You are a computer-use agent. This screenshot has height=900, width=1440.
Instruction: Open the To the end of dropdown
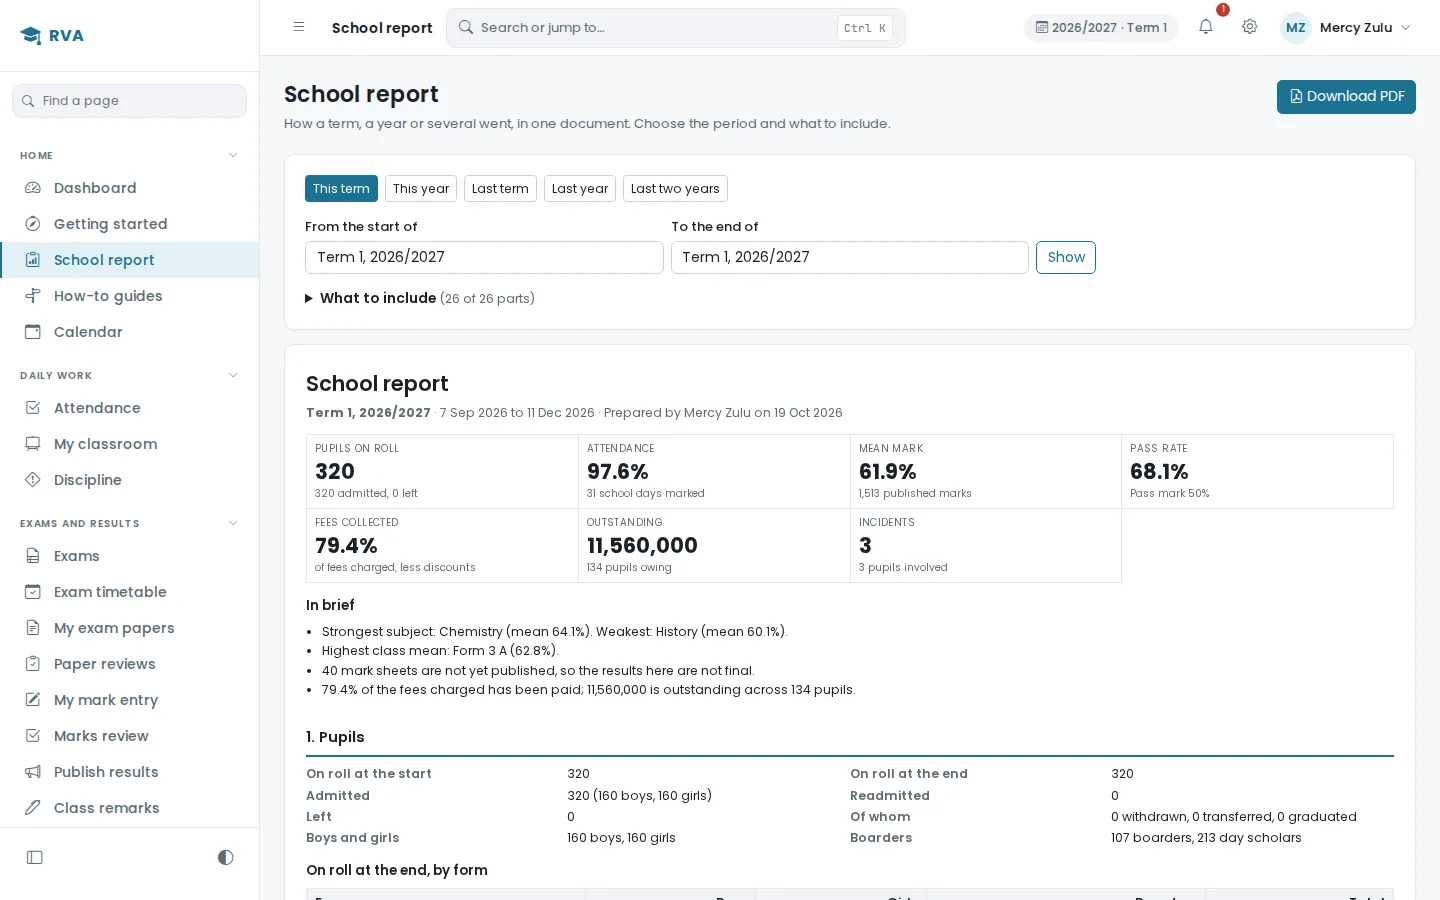pyautogui.click(x=850, y=257)
